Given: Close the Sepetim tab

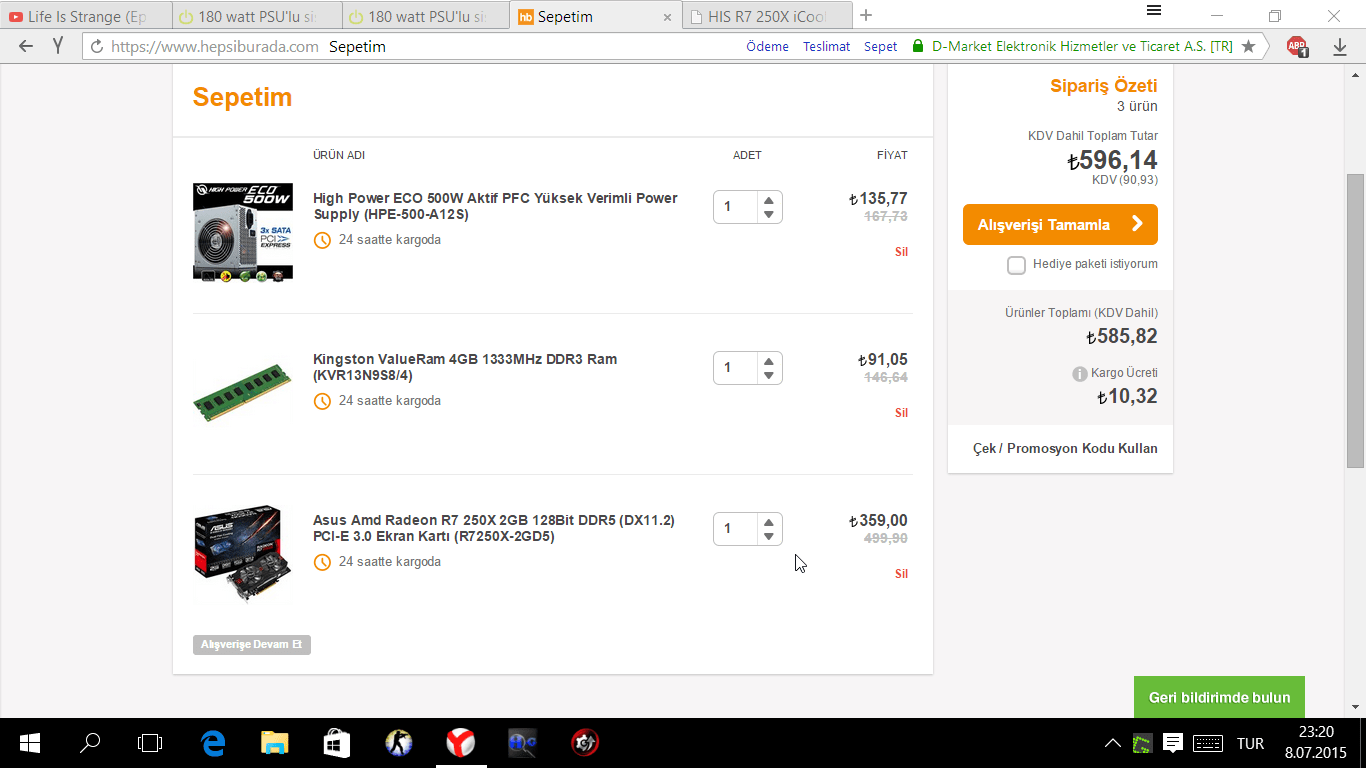Looking at the screenshot, I should 667,16.
